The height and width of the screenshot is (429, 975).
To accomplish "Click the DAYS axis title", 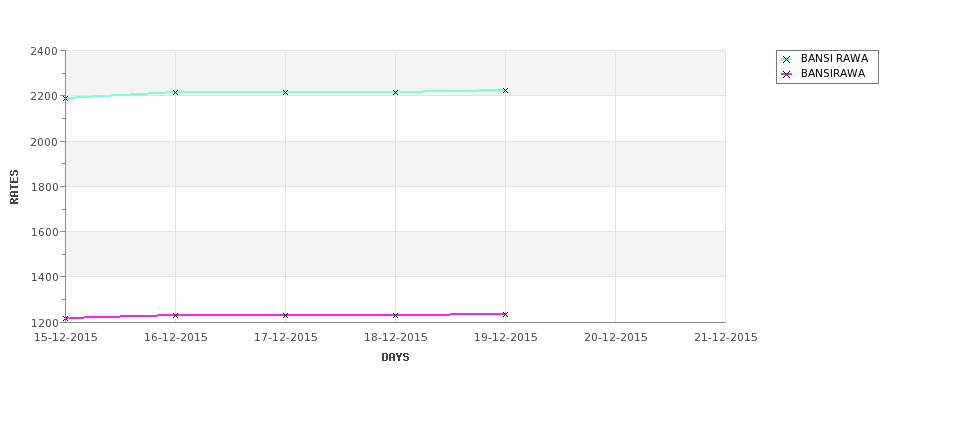I will pos(395,358).
